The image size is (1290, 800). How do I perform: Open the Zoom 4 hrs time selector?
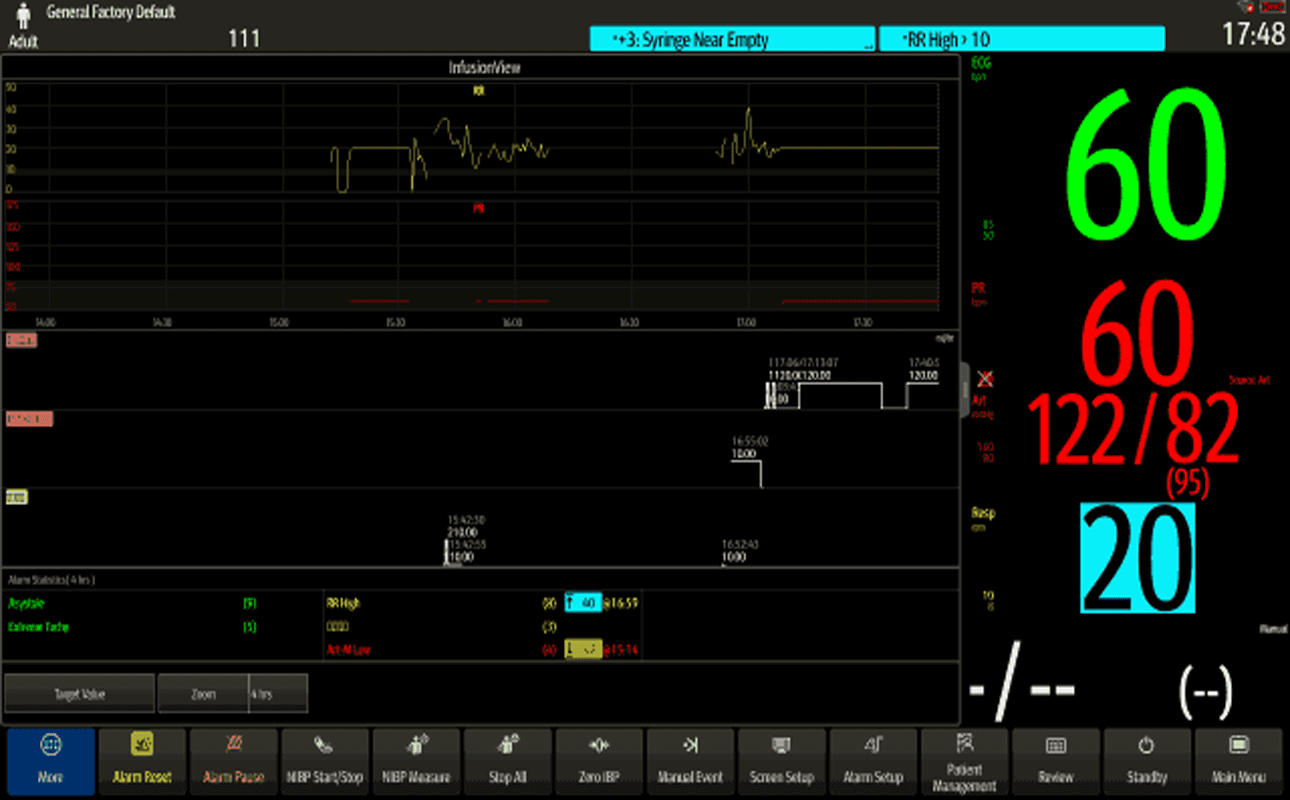click(x=232, y=694)
